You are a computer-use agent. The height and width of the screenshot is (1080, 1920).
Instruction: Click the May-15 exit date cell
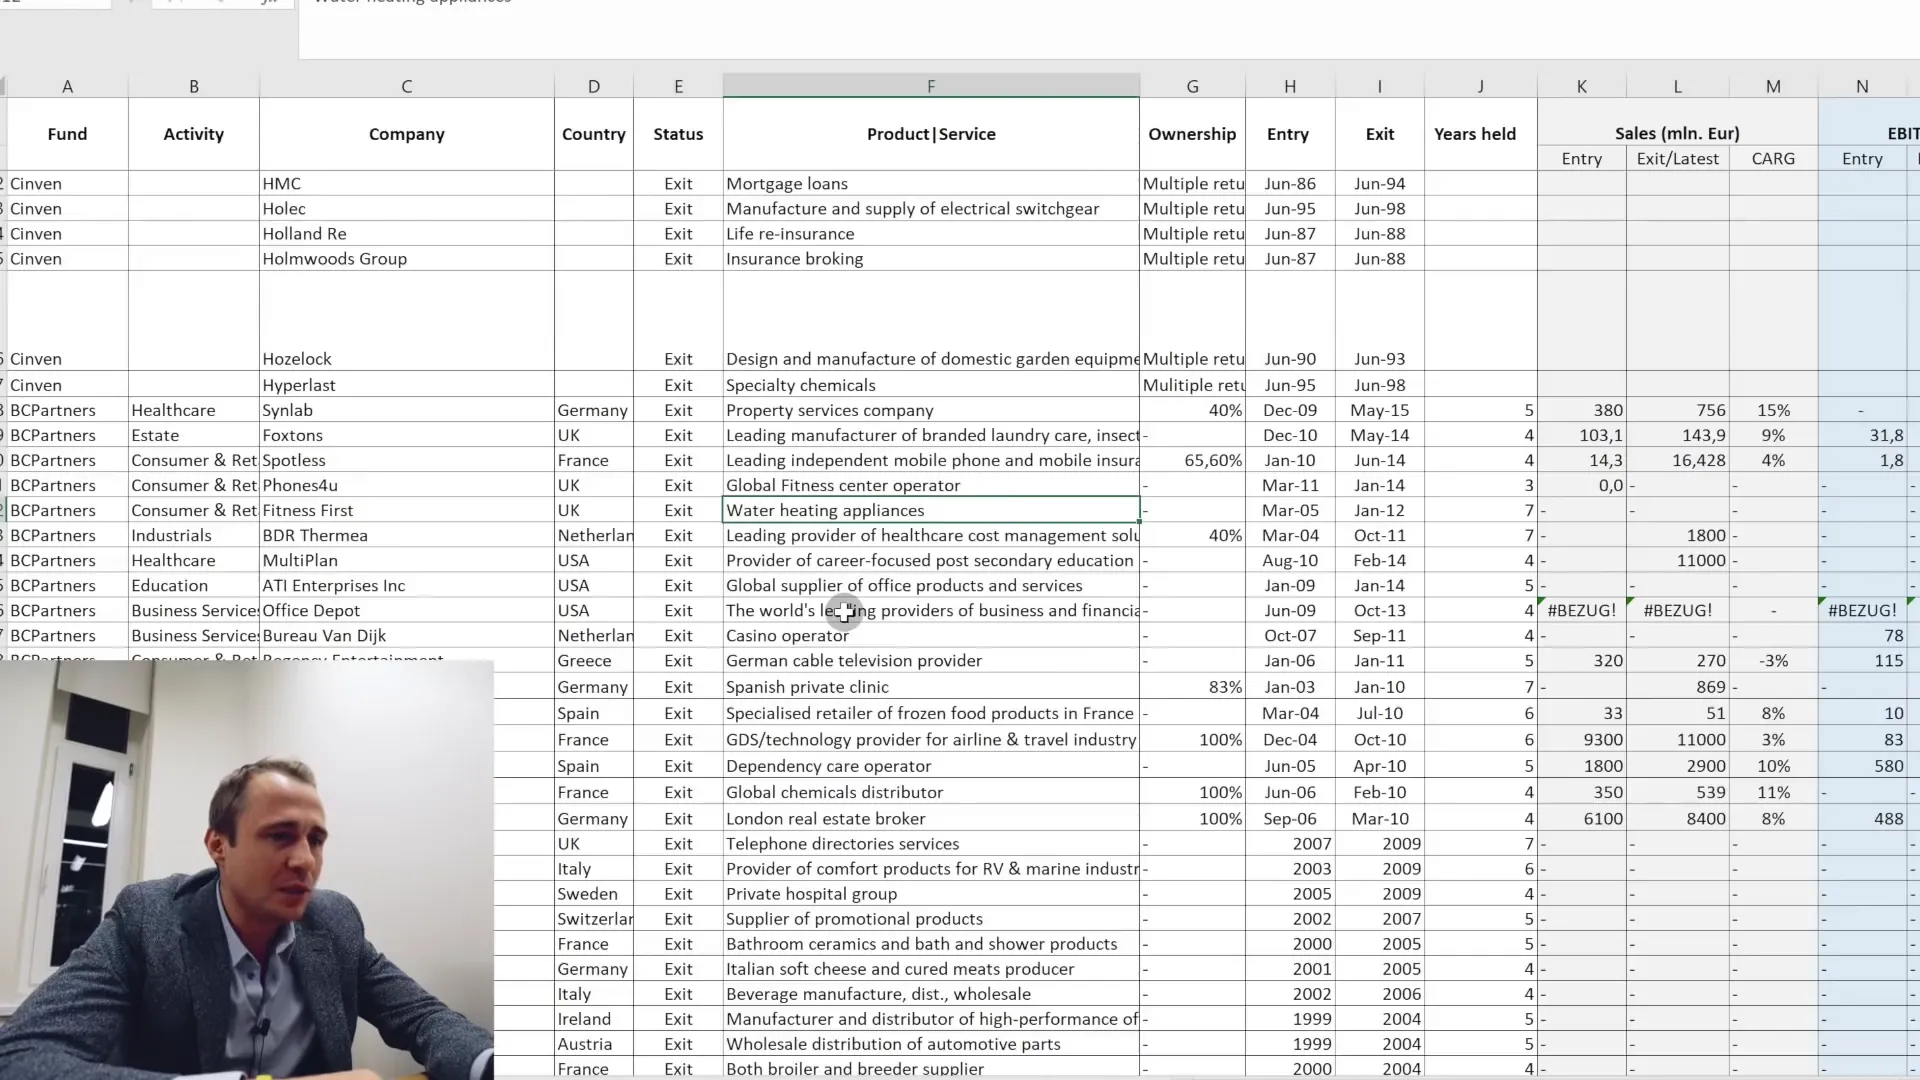[x=1380, y=410]
